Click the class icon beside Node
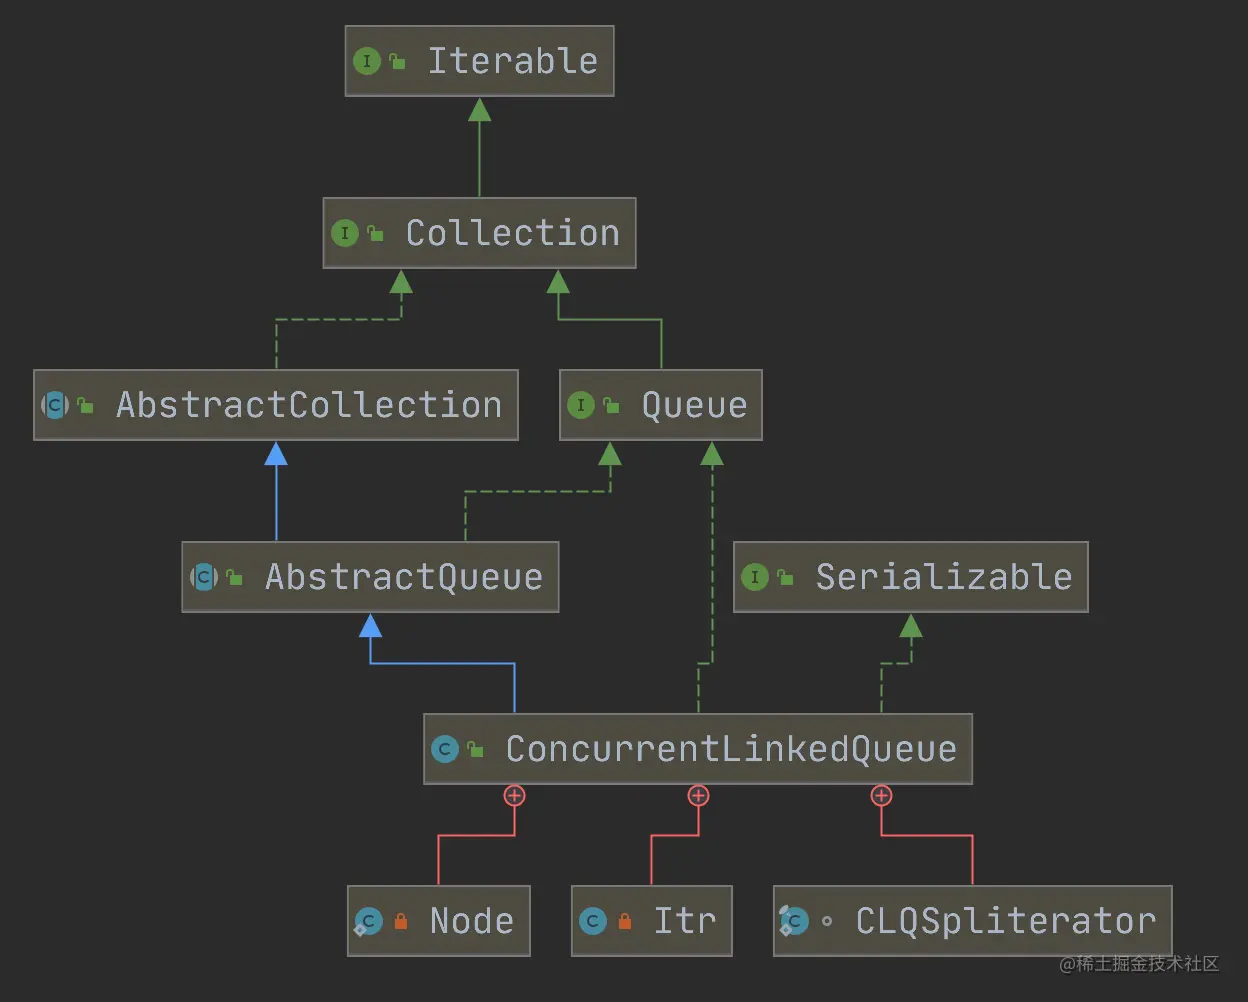1248x1002 pixels. [368, 921]
